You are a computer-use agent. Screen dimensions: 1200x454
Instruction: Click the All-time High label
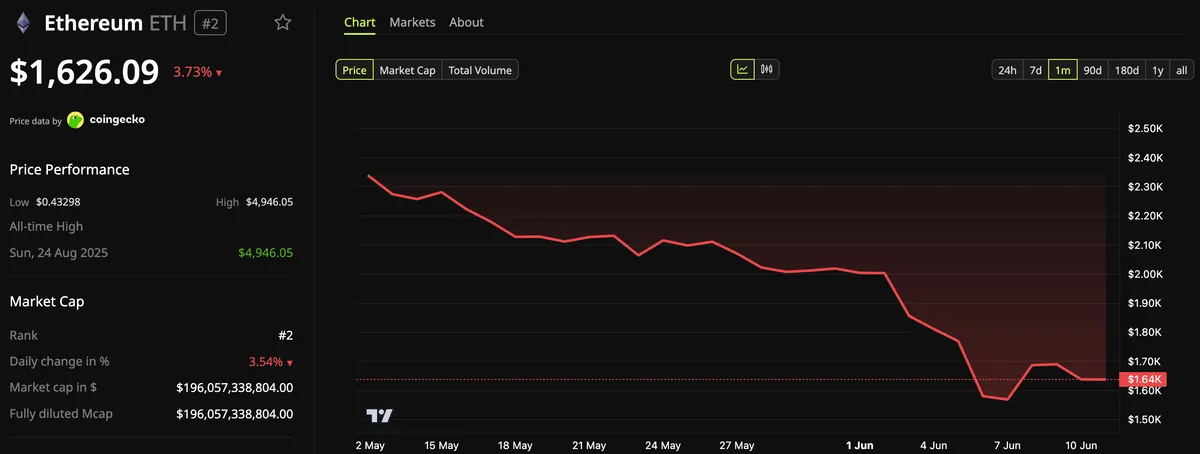(x=46, y=227)
